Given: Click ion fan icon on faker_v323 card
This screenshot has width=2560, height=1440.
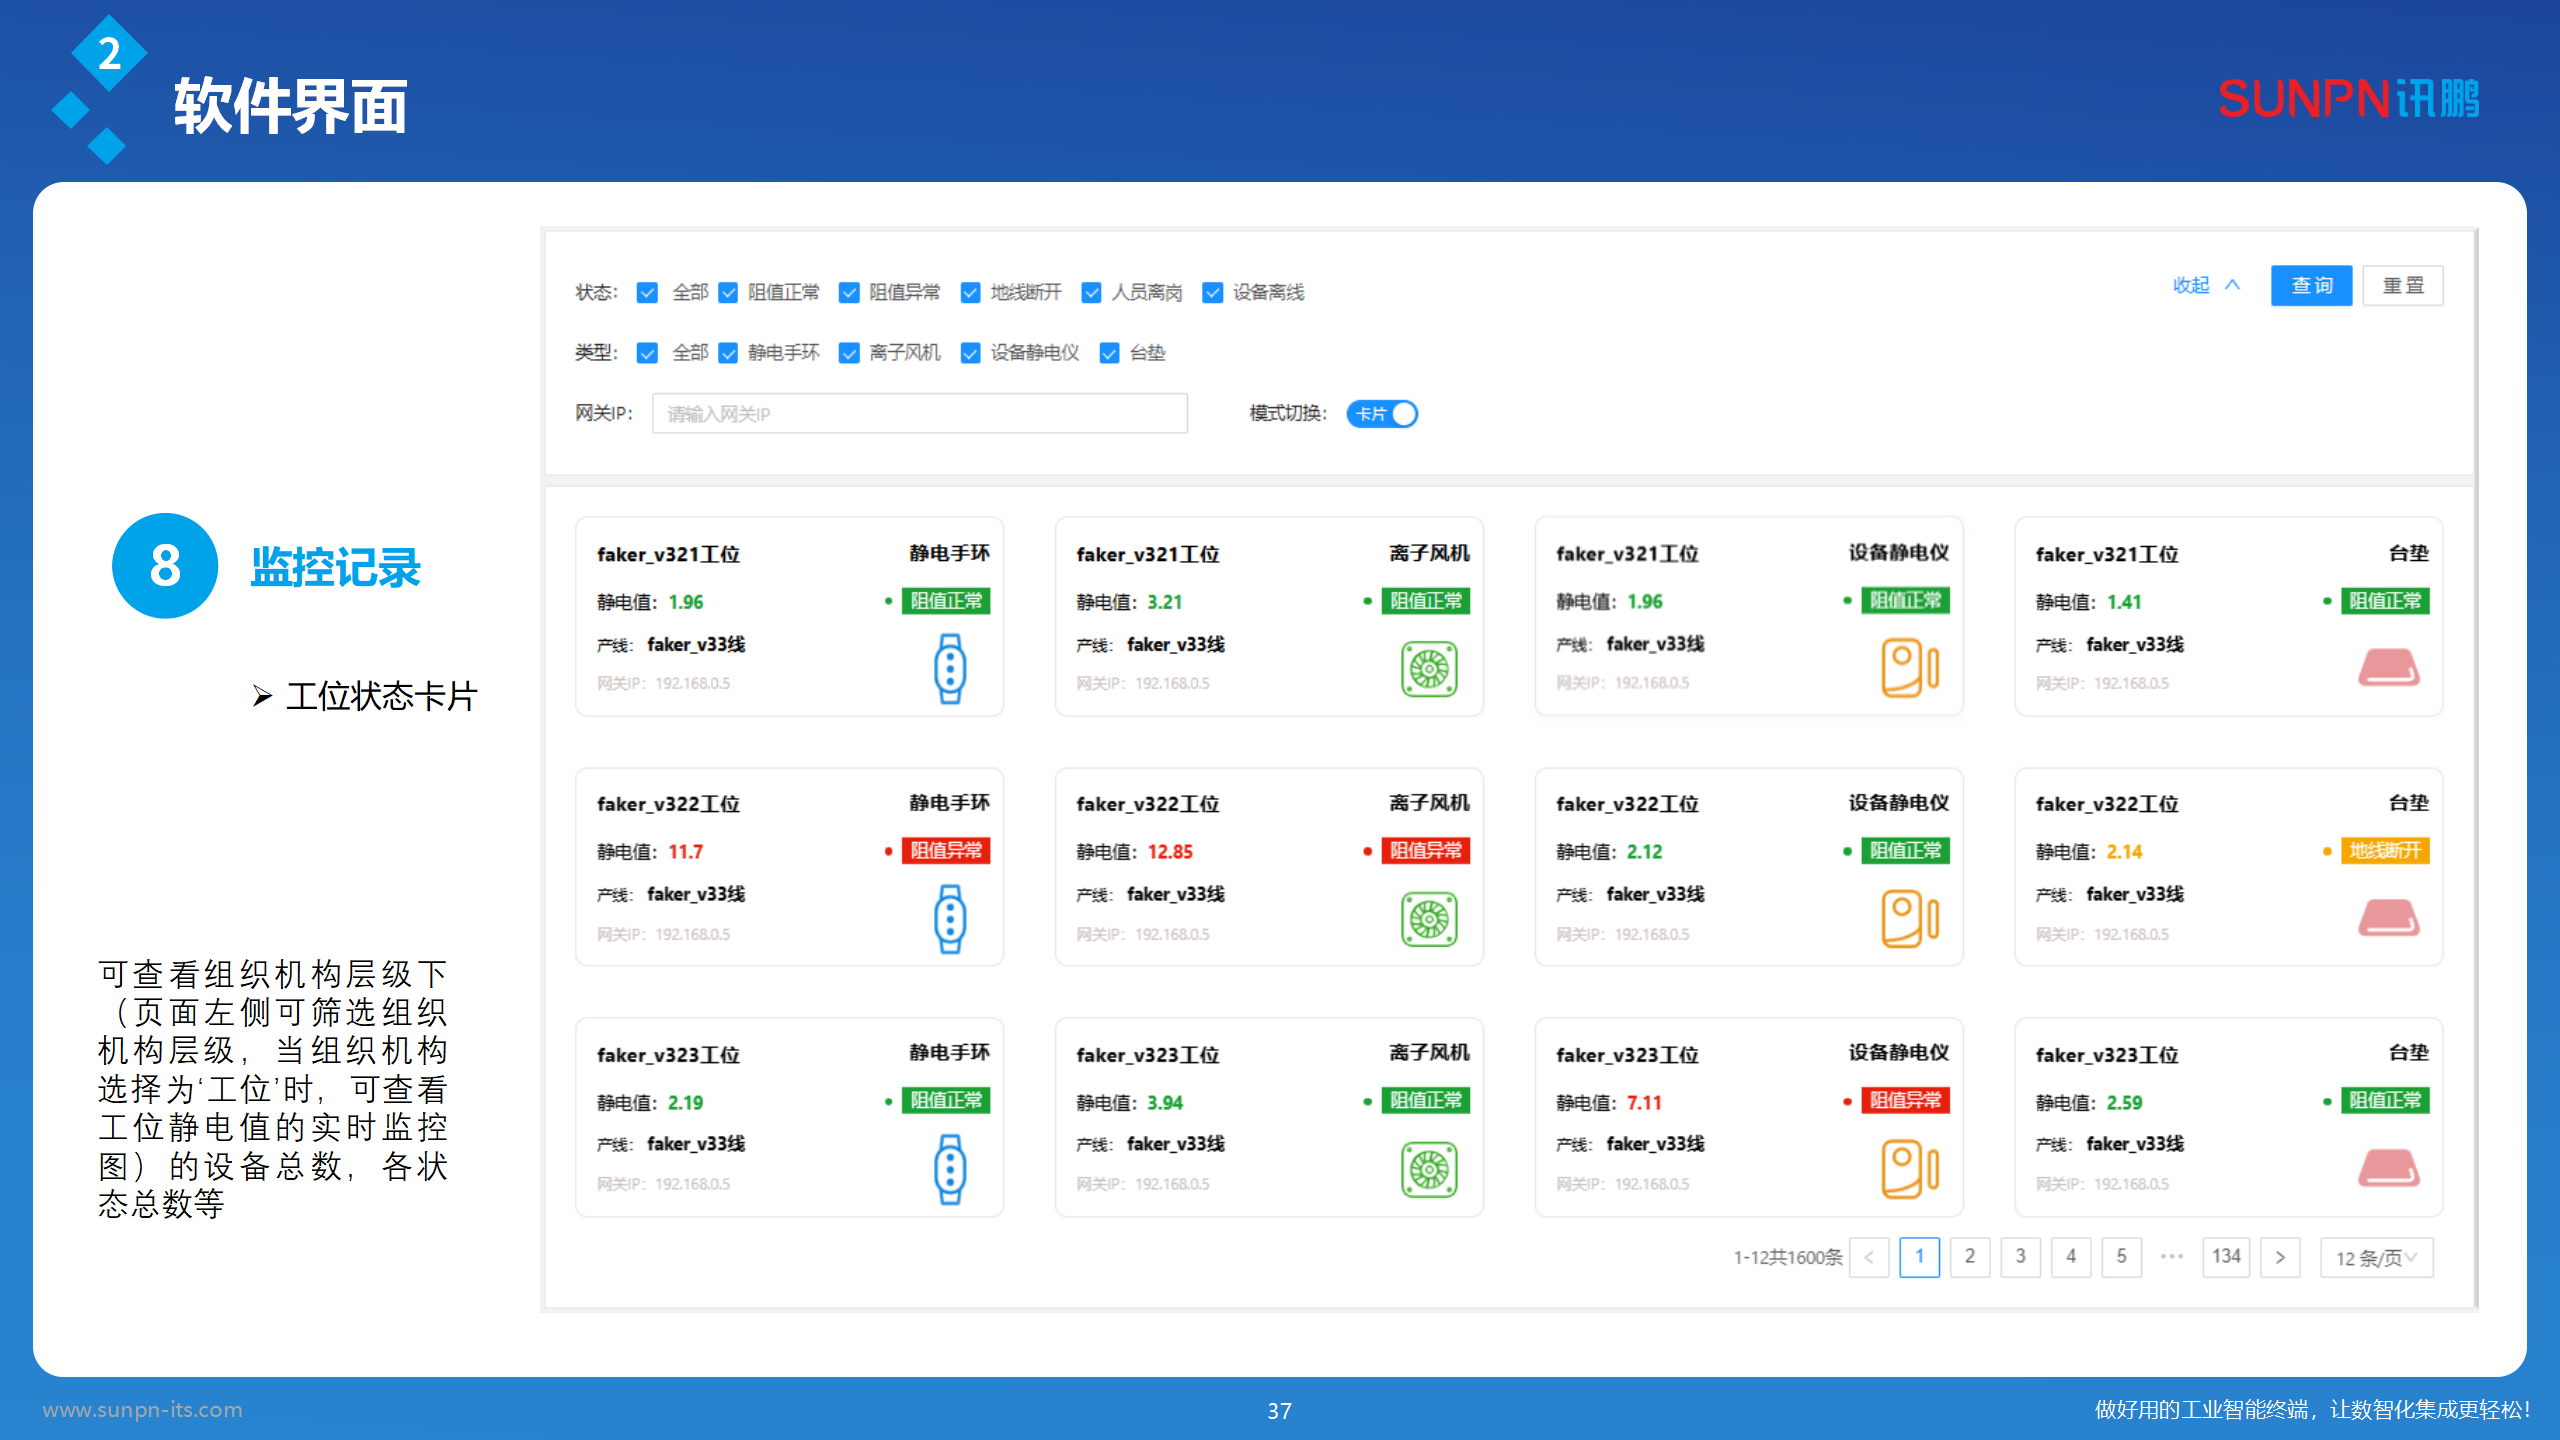Looking at the screenshot, I should 1429,1168.
